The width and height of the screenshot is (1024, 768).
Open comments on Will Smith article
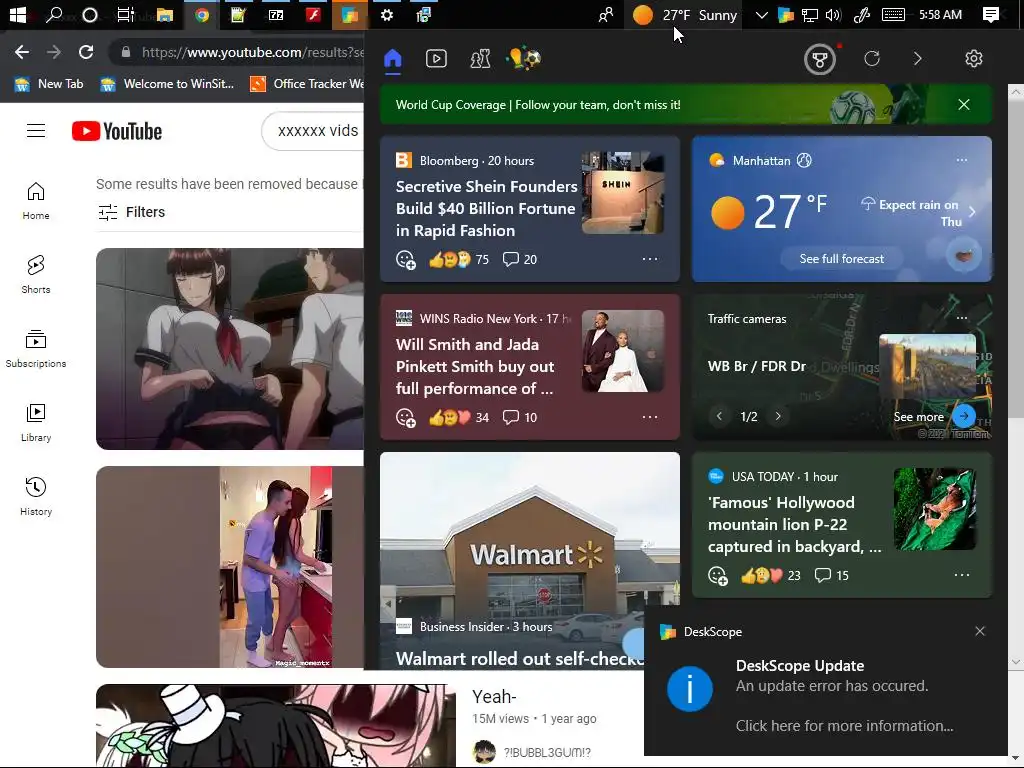[520, 417]
